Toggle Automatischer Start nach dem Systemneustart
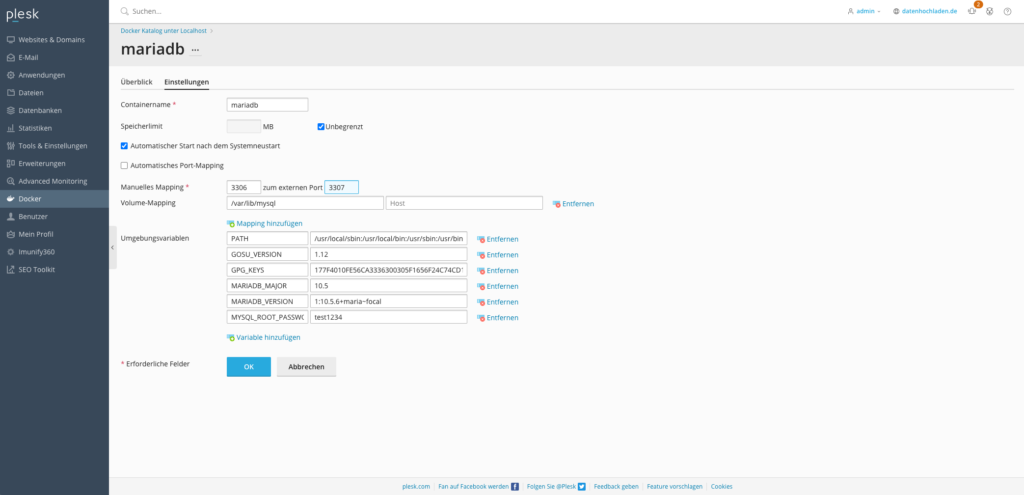The height and width of the screenshot is (495, 1024). pos(124,146)
